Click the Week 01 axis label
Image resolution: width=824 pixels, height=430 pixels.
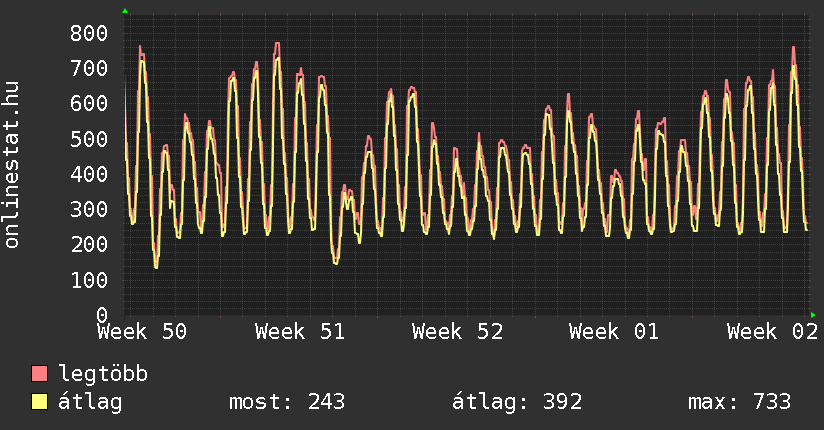(614, 332)
